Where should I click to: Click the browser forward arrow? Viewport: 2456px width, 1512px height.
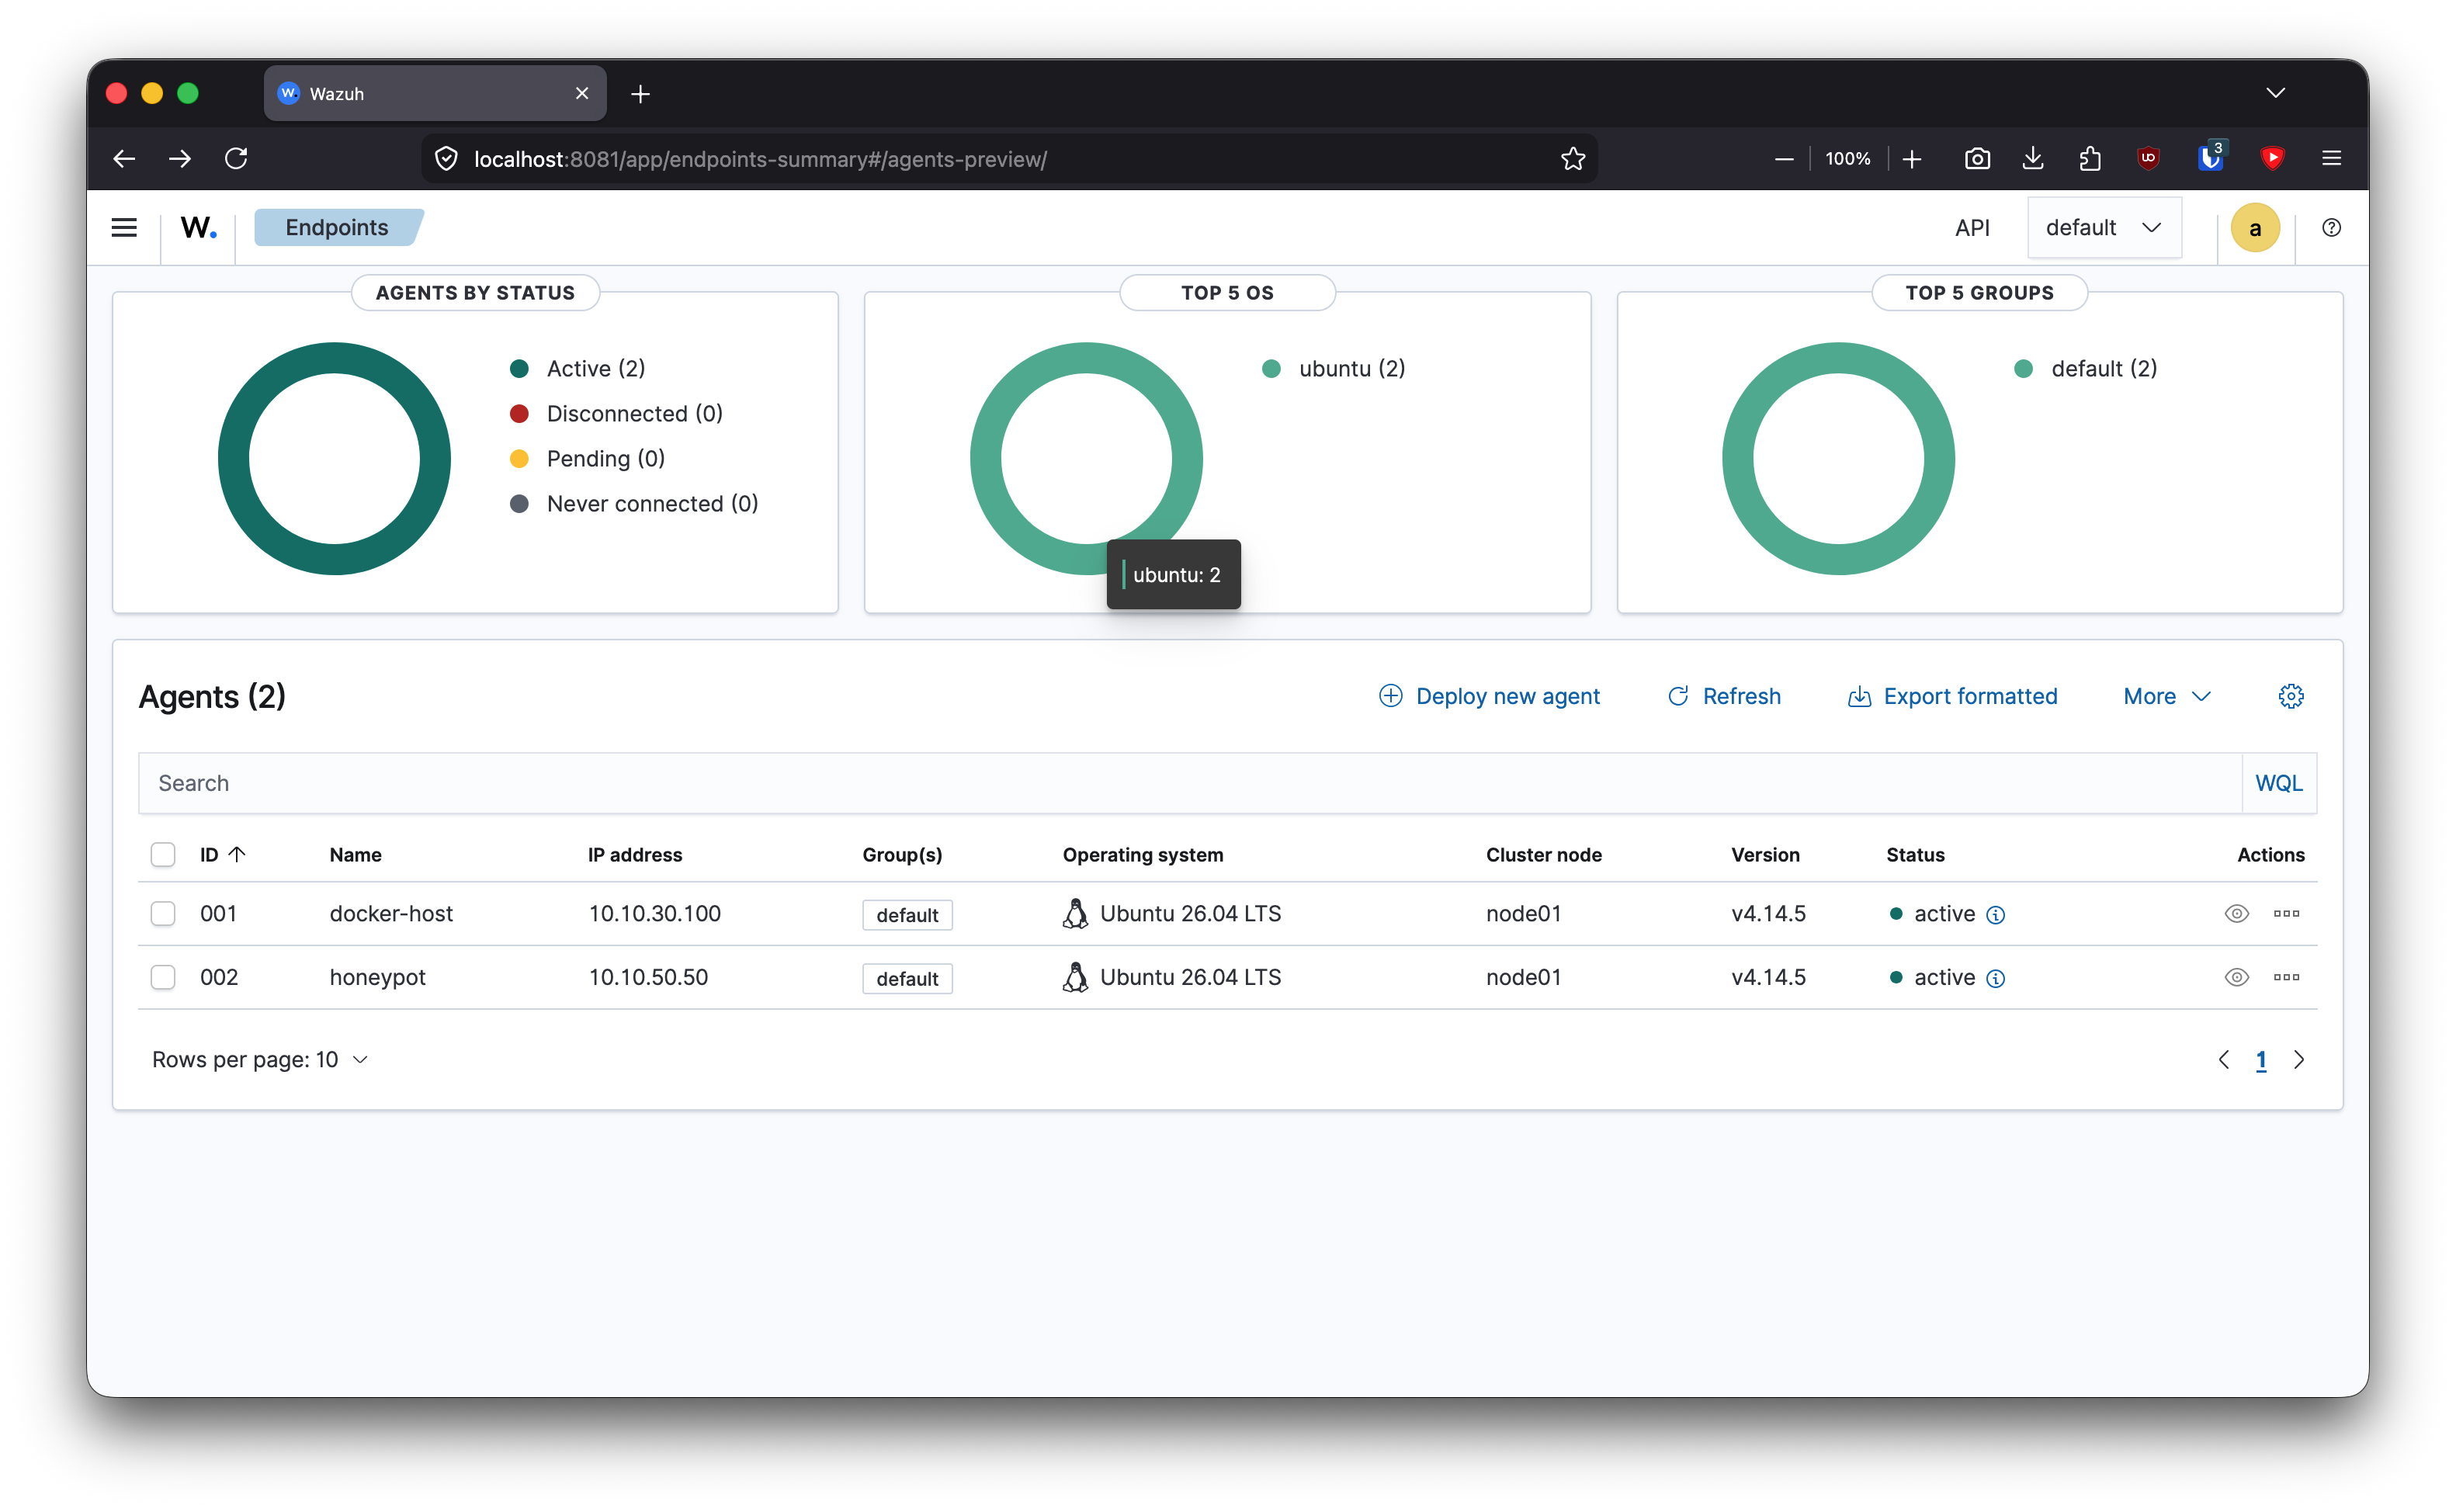[180, 158]
